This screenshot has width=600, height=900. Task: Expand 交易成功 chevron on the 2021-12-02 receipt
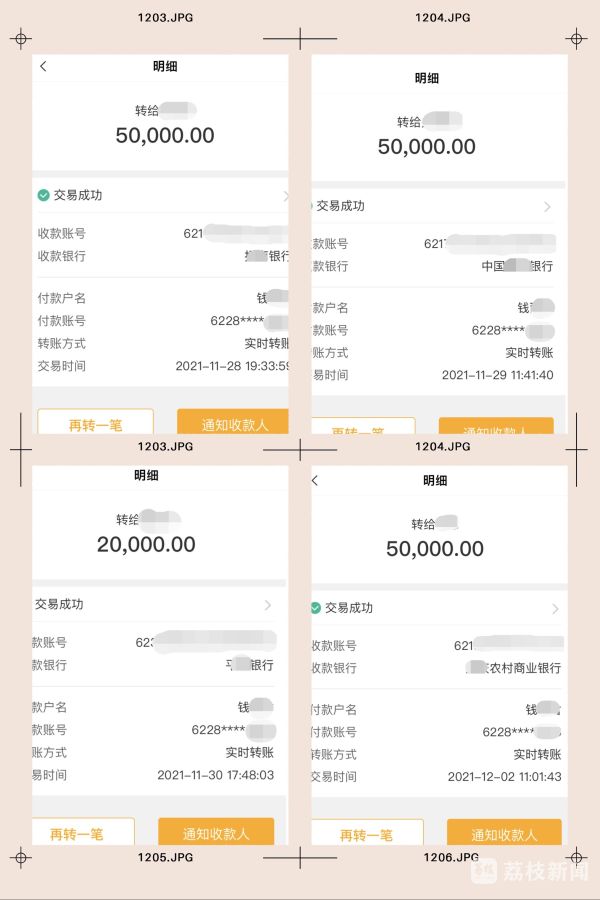click(x=555, y=609)
